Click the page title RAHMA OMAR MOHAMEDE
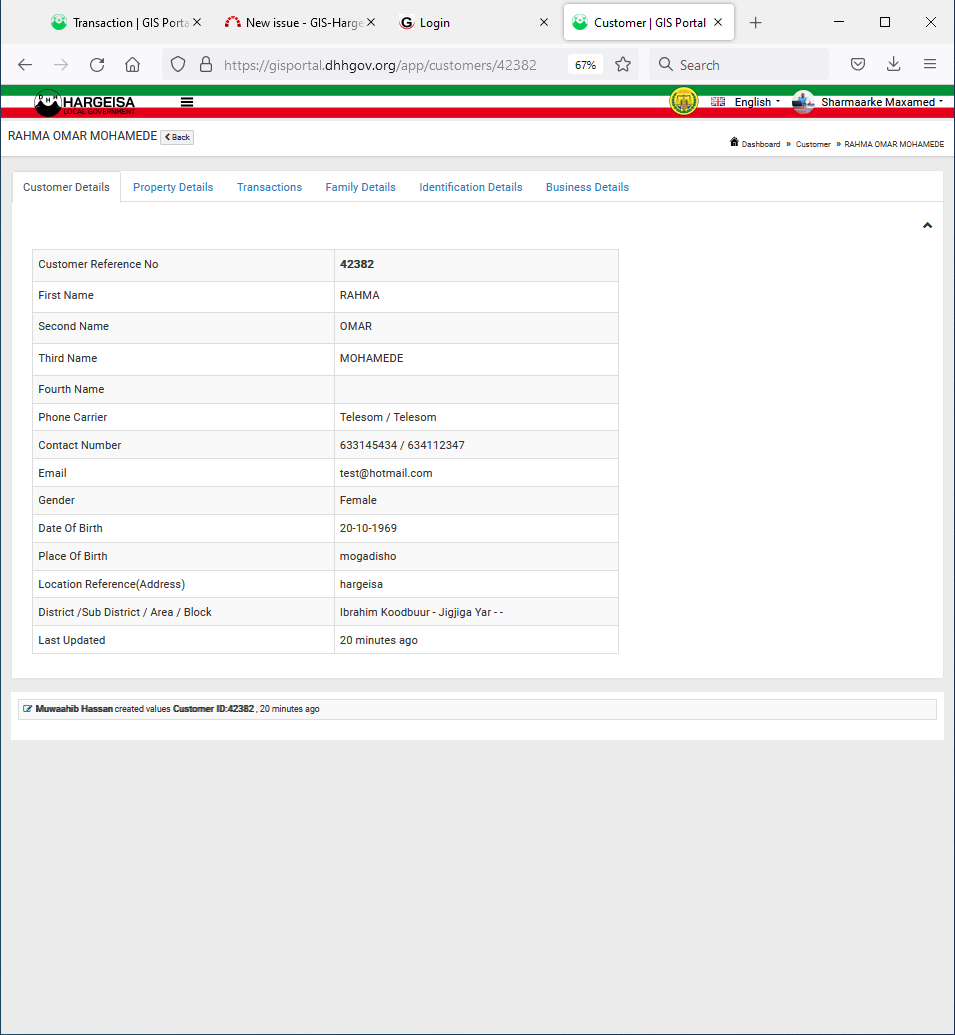This screenshot has width=955, height=1035. [82, 136]
